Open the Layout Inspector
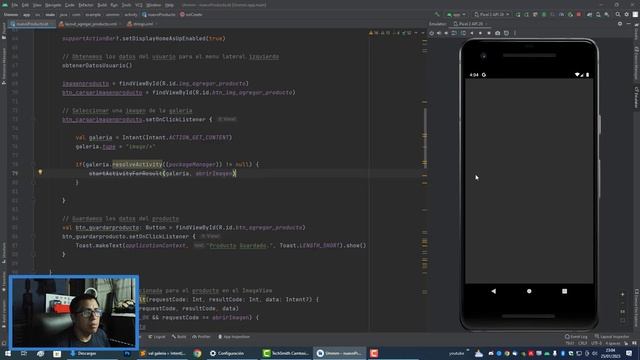 tap(612, 337)
